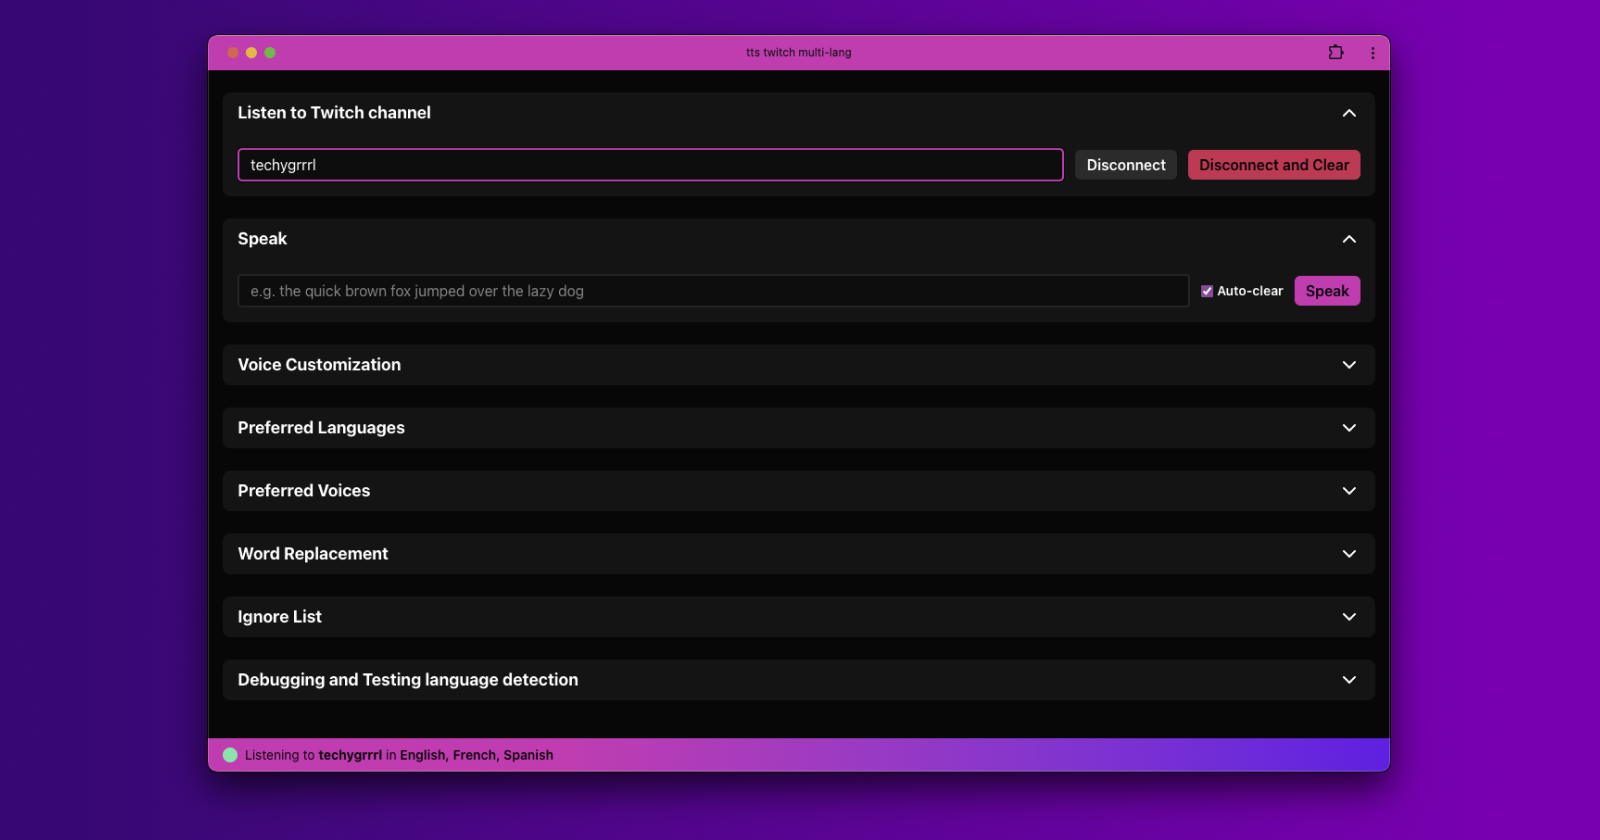Open the extensions puzzle icon in title bar

(1336, 52)
